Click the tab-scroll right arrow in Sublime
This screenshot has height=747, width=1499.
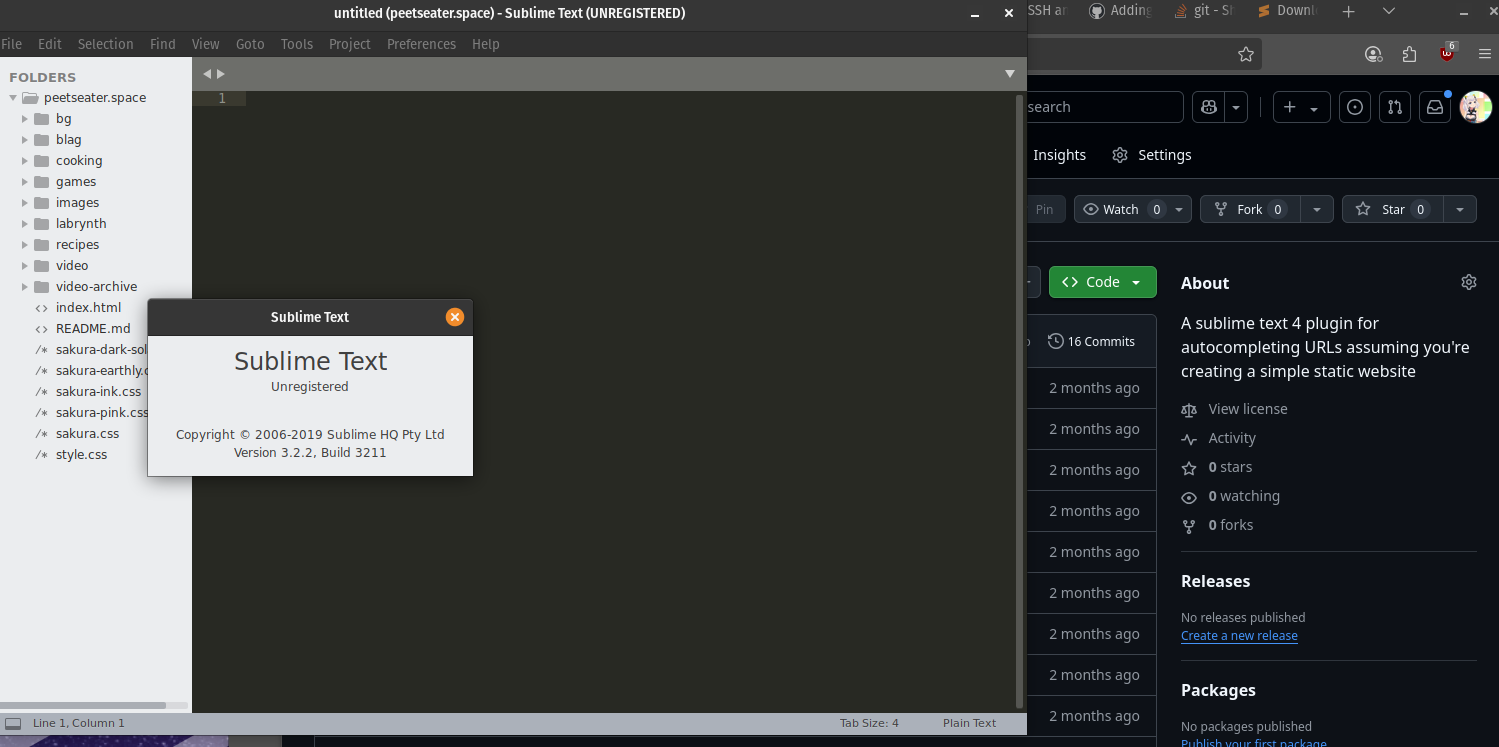(221, 74)
